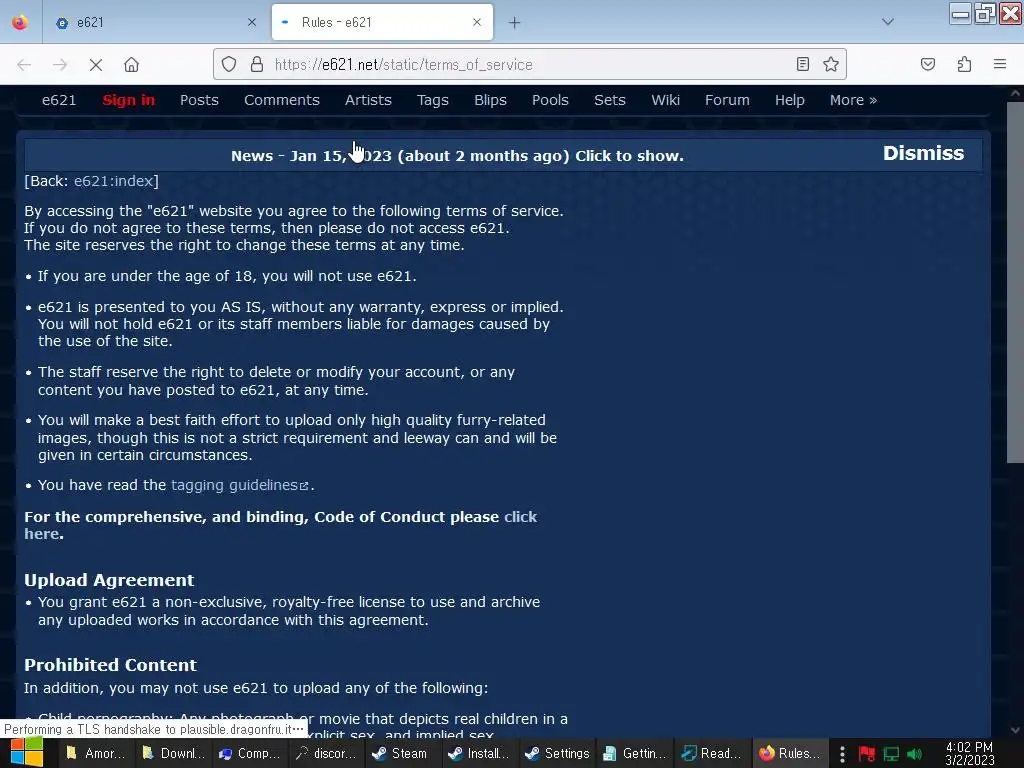Open the Comments section
This screenshot has height=768, width=1024.
pyautogui.click(x=281, y=100)
